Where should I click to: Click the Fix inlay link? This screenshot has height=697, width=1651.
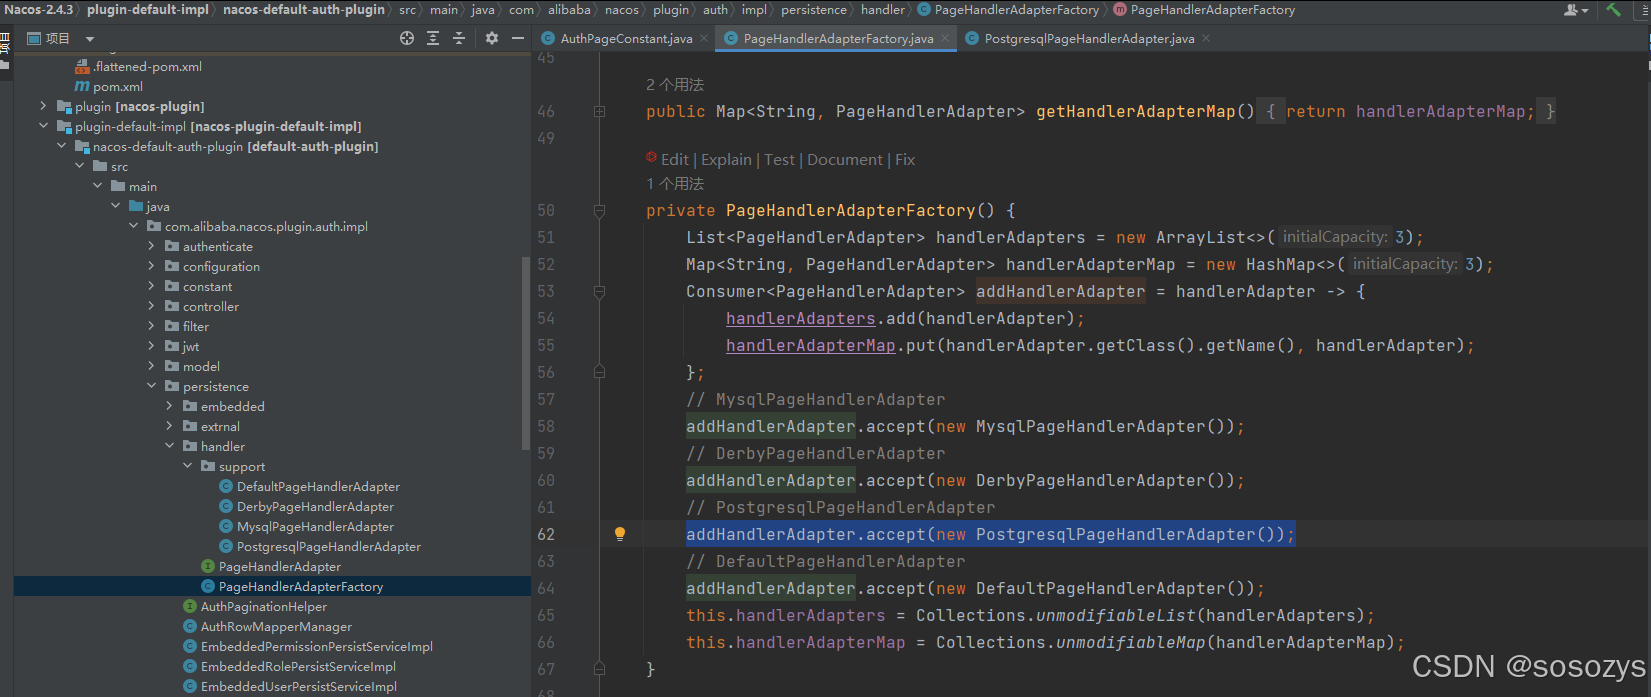[x=905, y=159]
